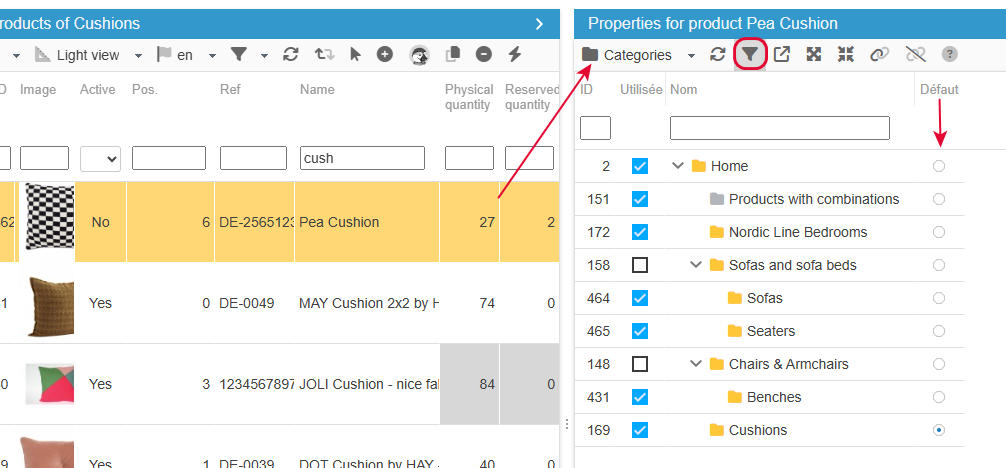Select the Pea Cushion name cell
Image resolution: width=1006 pixels, height=468 pixels.
[x=366, y=222]
